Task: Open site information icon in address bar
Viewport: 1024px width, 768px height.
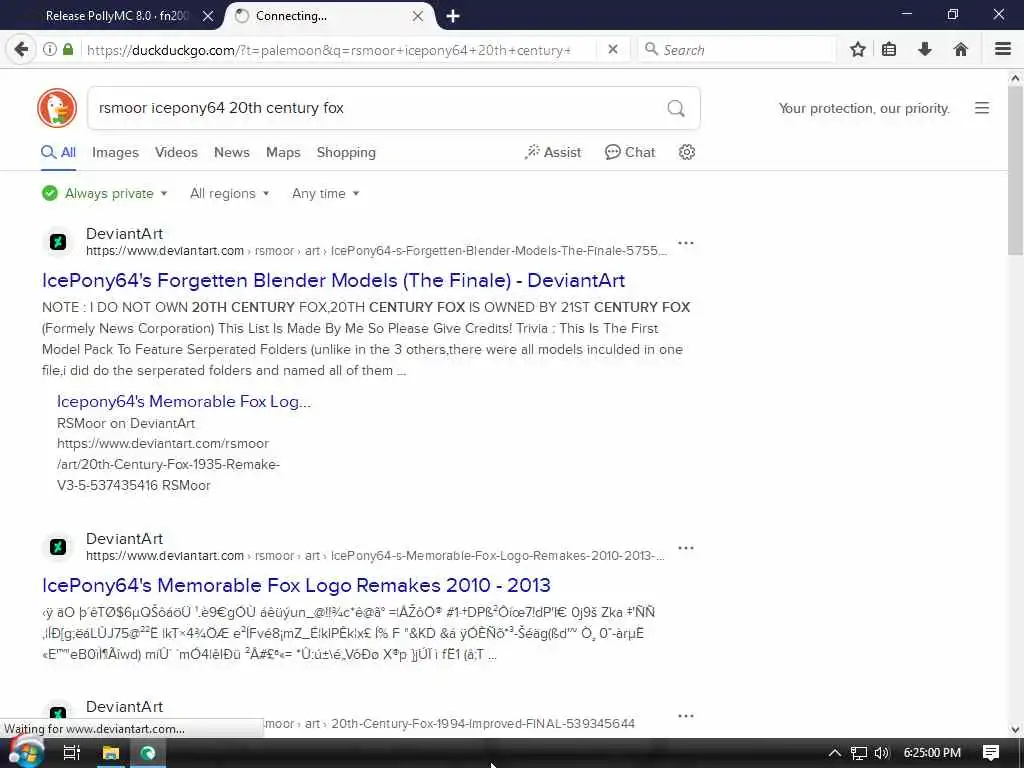Action: pyautogui.click(x=50, y=50)
